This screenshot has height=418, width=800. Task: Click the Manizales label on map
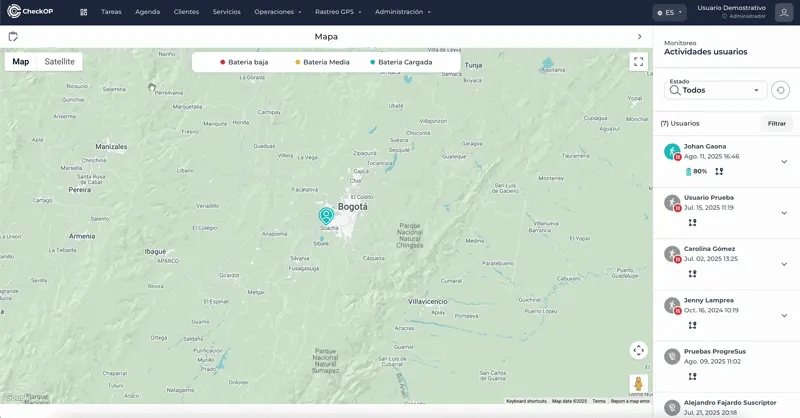111,146
